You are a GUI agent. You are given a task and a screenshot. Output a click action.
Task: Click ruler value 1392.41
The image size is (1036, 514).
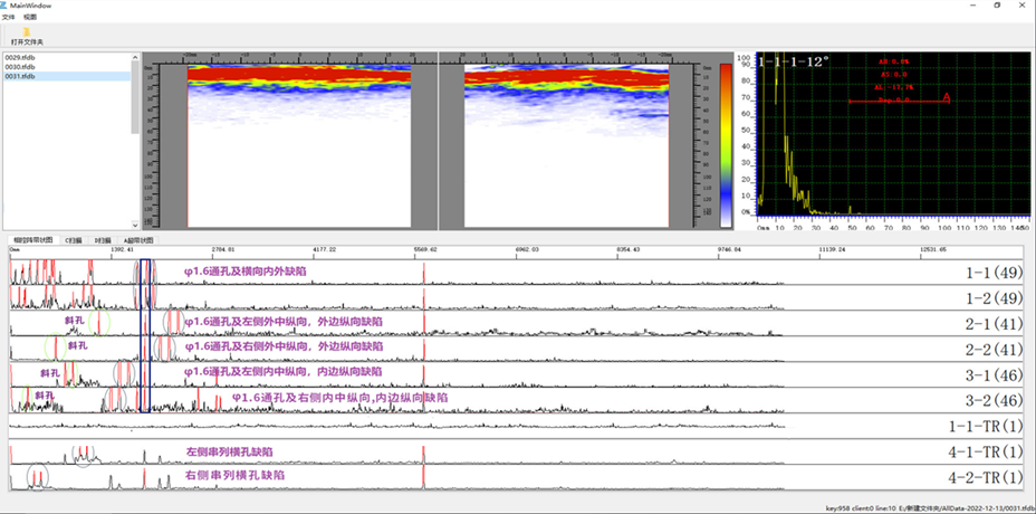click(121, 250)
